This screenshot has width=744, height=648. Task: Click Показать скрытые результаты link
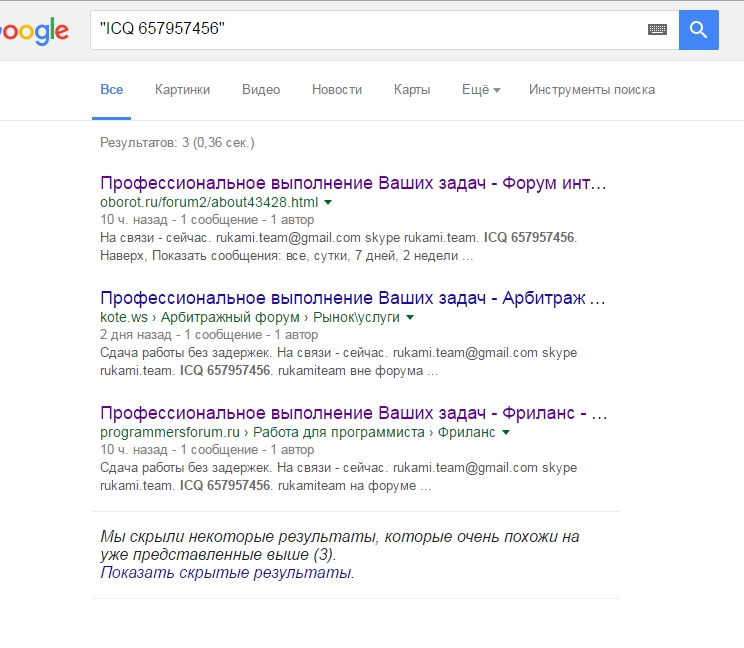coord(227,573)
